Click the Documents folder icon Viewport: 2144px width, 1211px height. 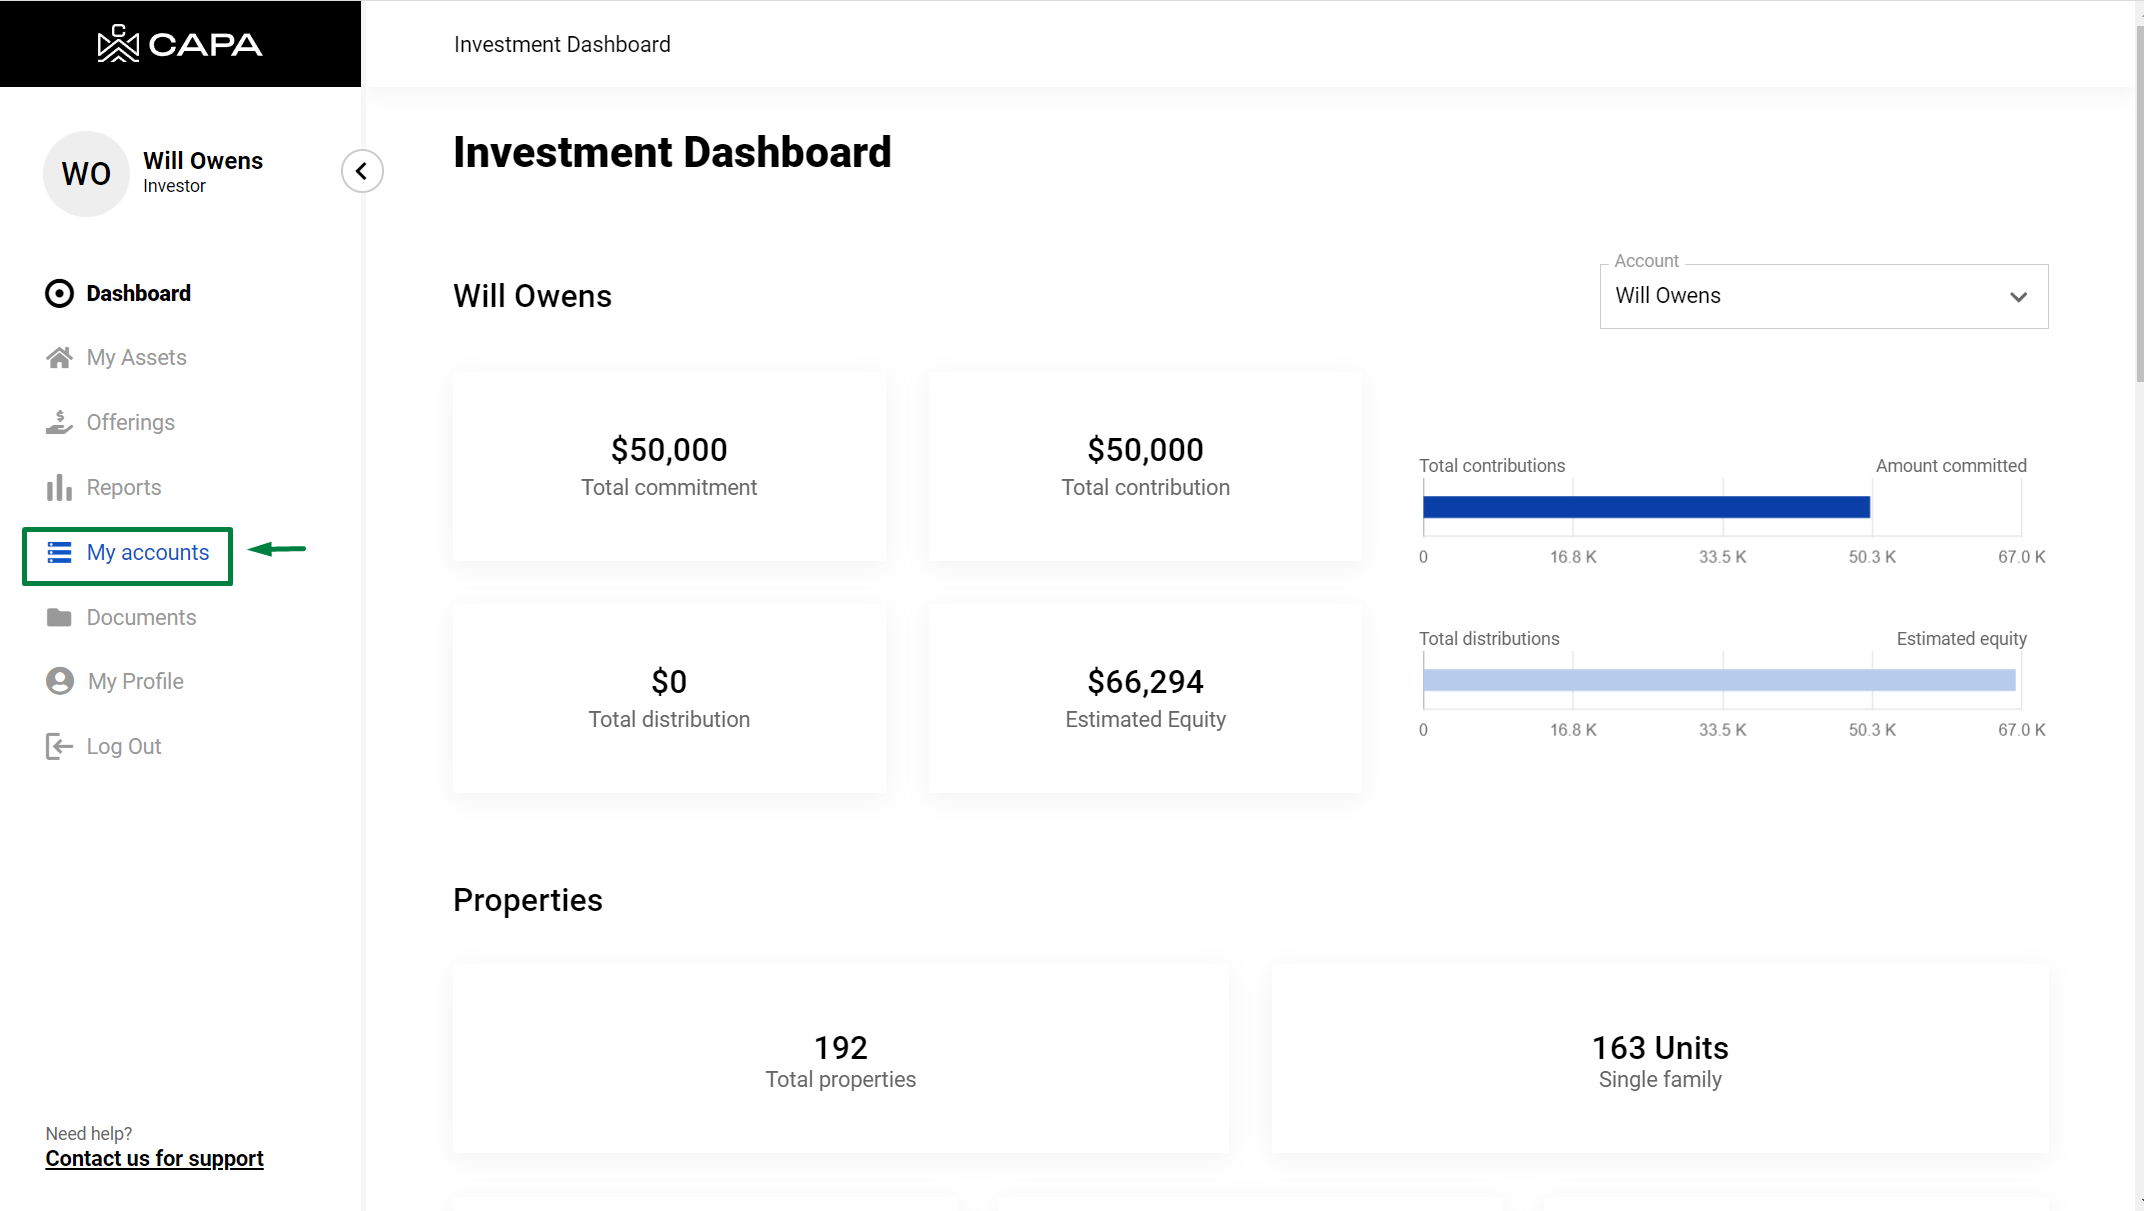[59, 617]
